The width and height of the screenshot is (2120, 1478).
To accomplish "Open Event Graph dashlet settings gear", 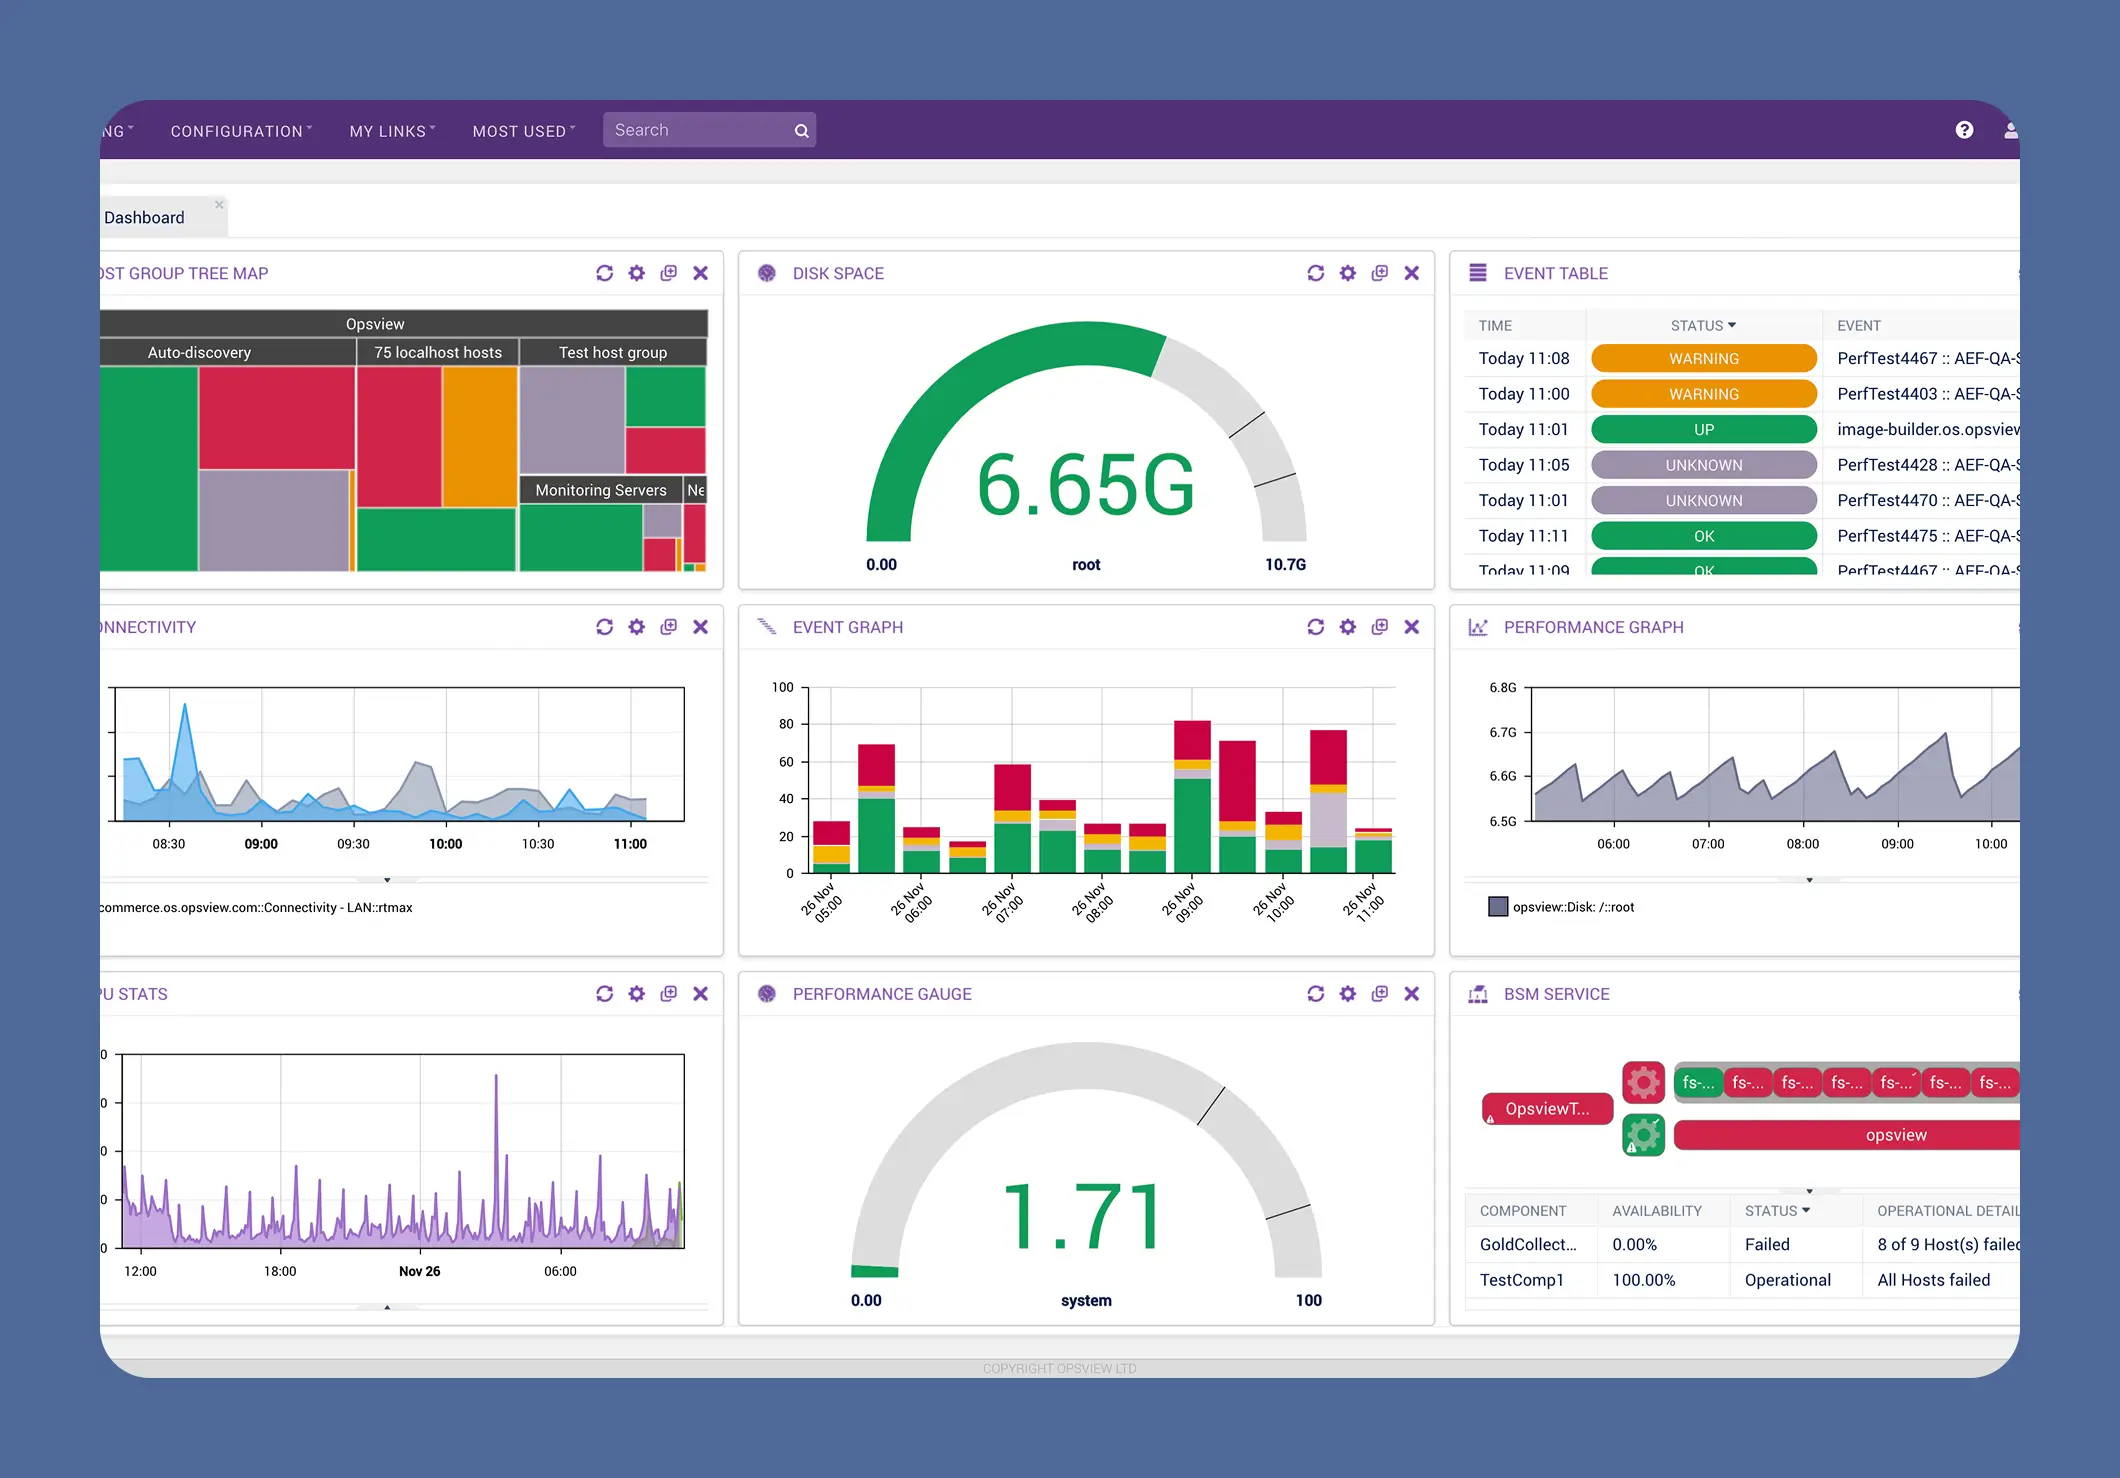I will pos(1347,627).
